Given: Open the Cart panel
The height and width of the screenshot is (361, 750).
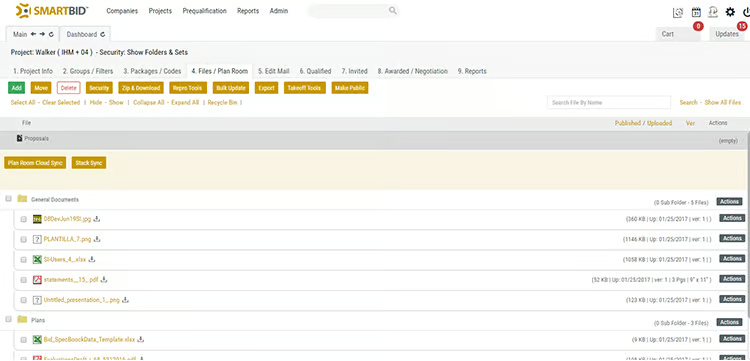Looking at the screenshot, I should 678,34.
